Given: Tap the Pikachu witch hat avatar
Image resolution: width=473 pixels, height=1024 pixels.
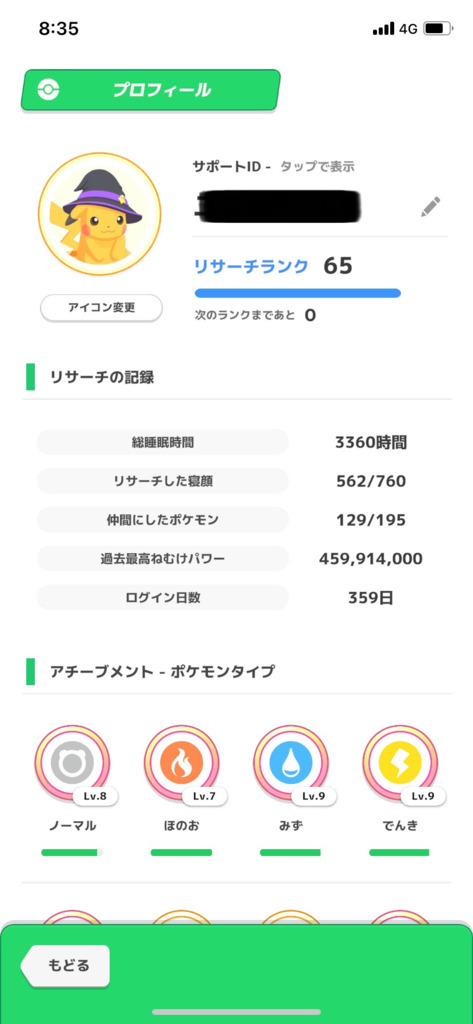Looking at the screenshot, I should (x=99, y=214).
